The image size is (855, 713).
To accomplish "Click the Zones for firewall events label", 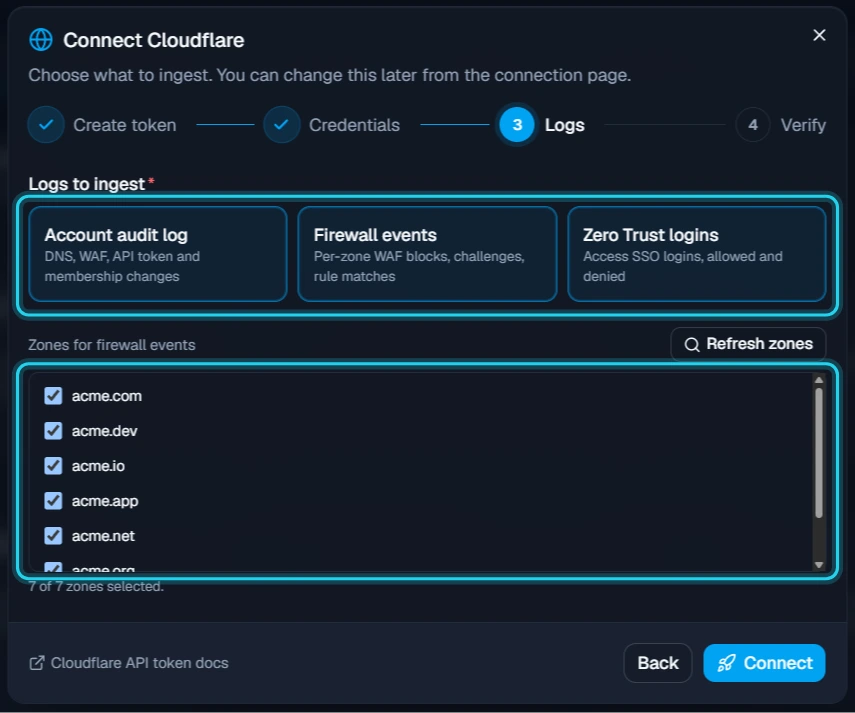I will 112,345.
